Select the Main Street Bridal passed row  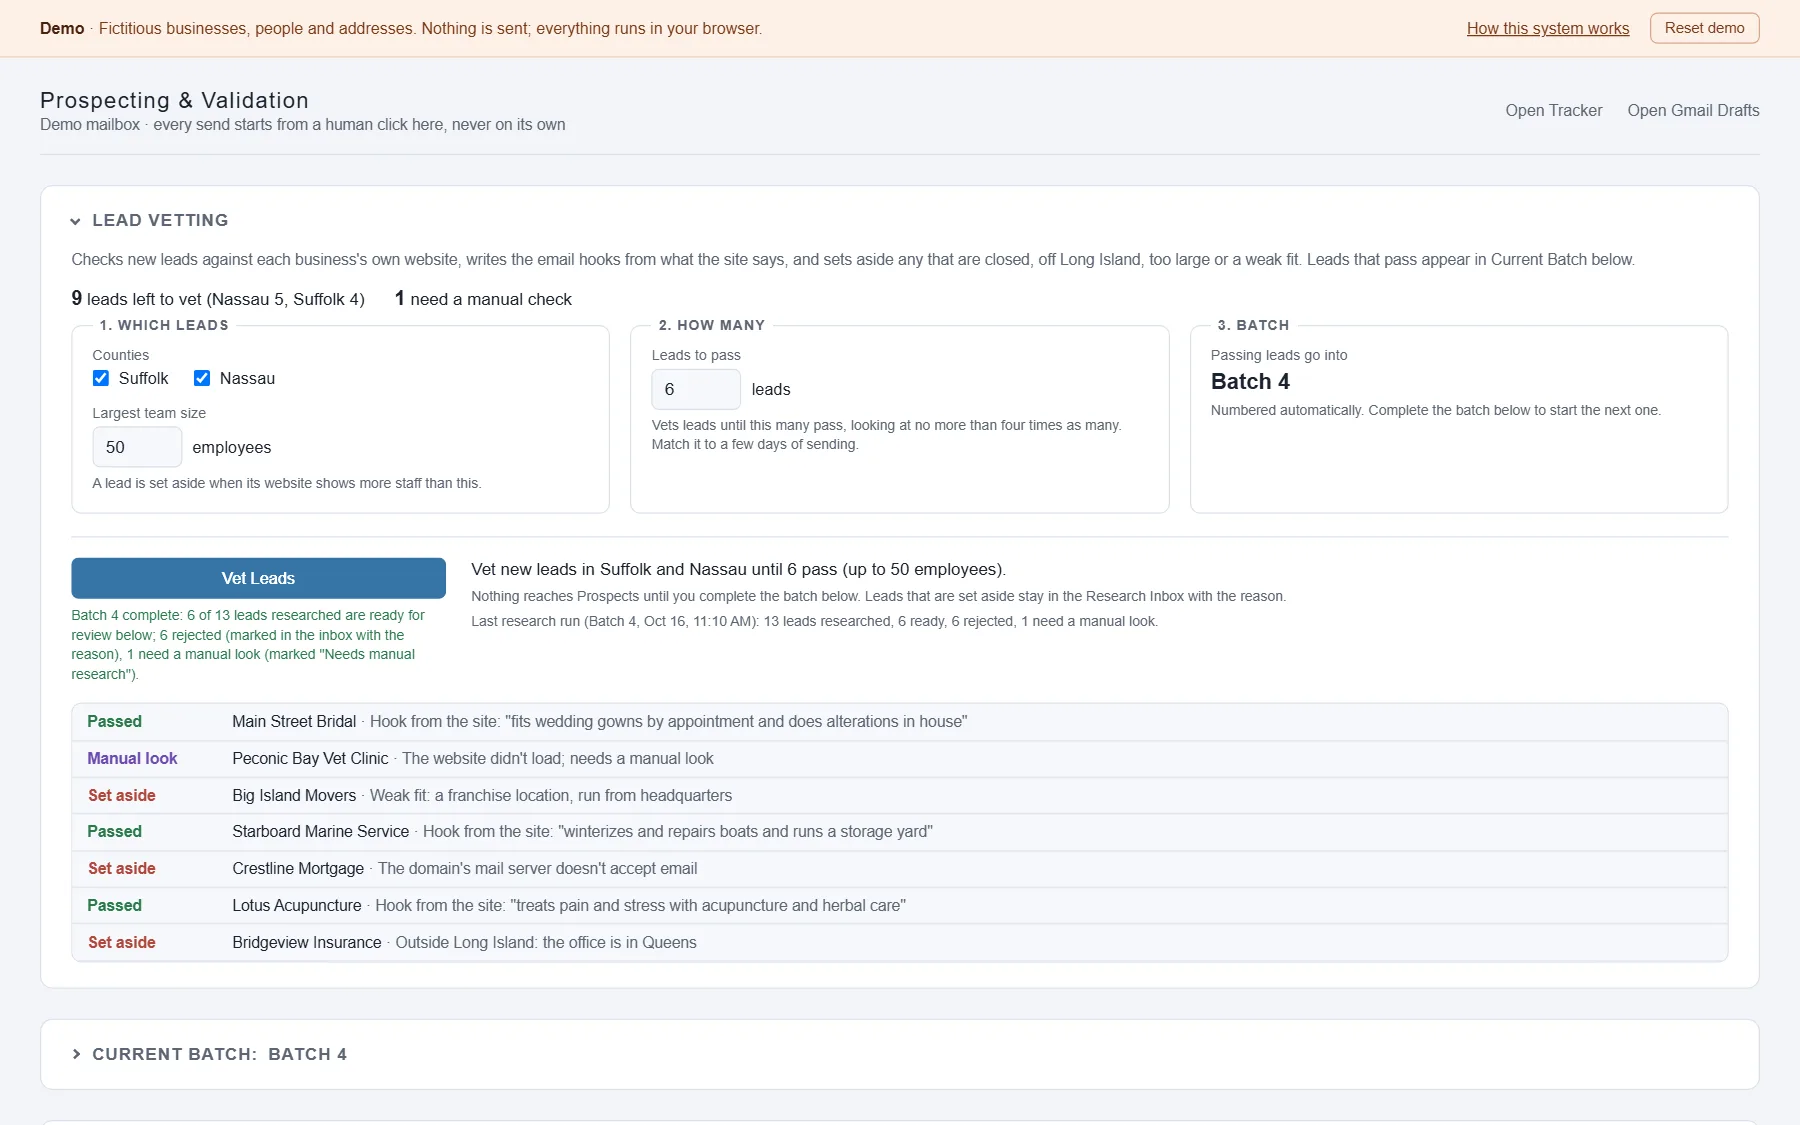(x=899, y=722)
